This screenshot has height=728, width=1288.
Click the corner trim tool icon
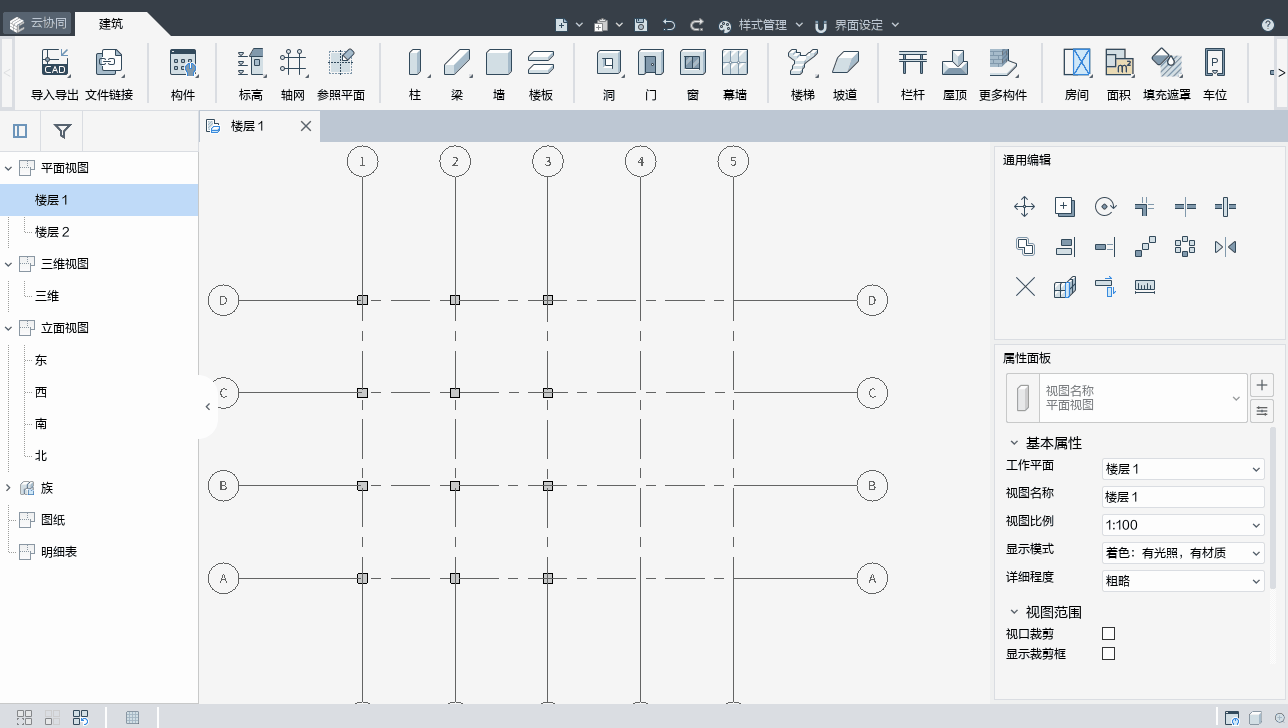(x=1145, y=207)
